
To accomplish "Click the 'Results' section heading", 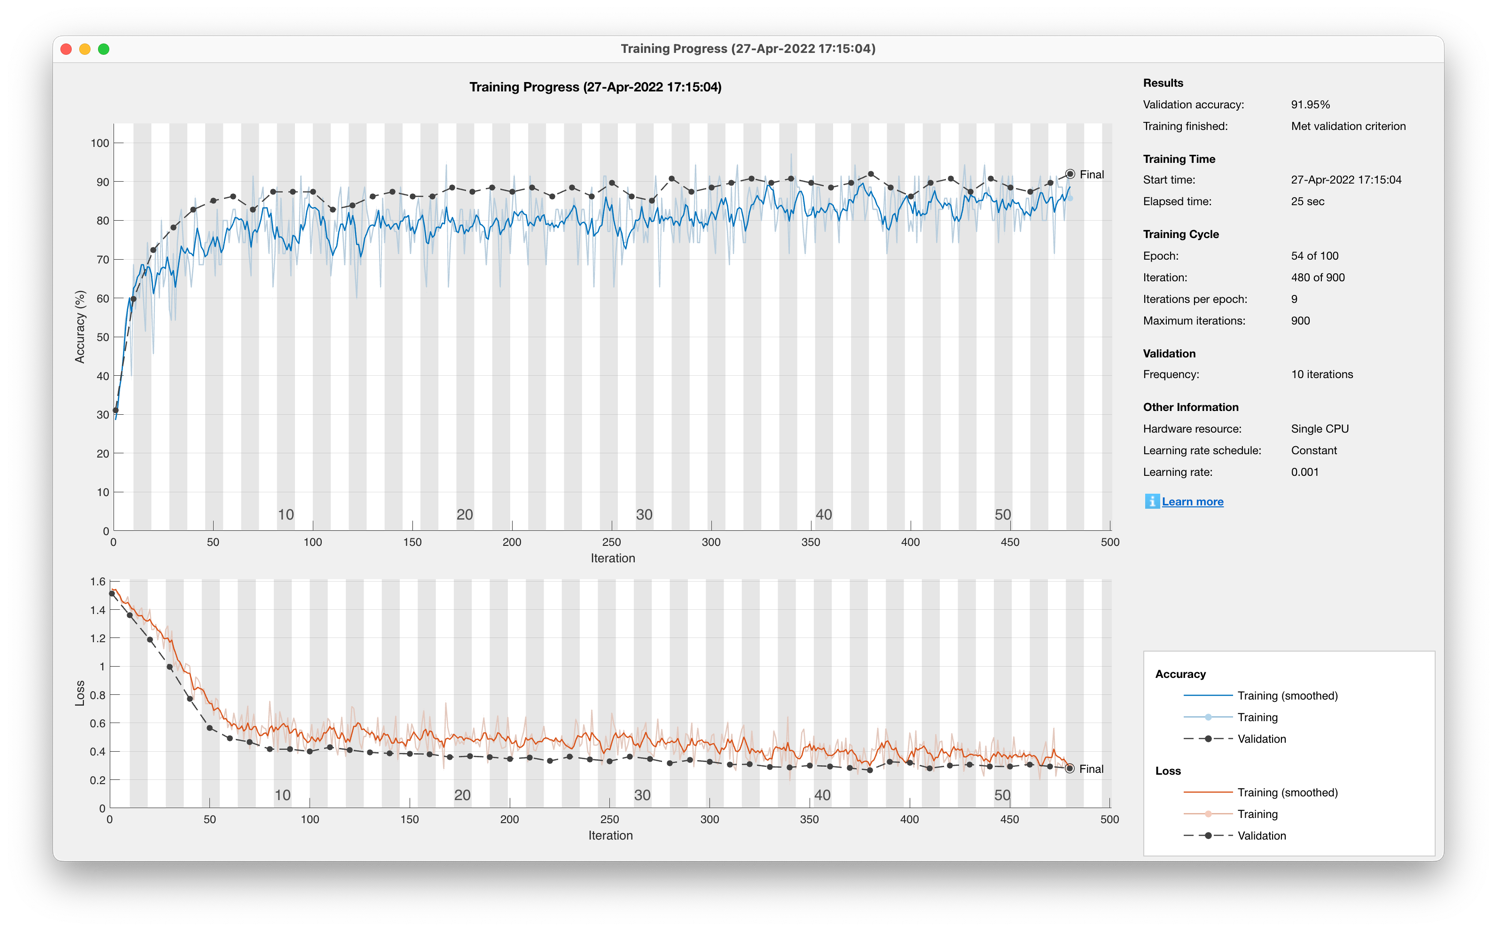I will [1163, 83].
